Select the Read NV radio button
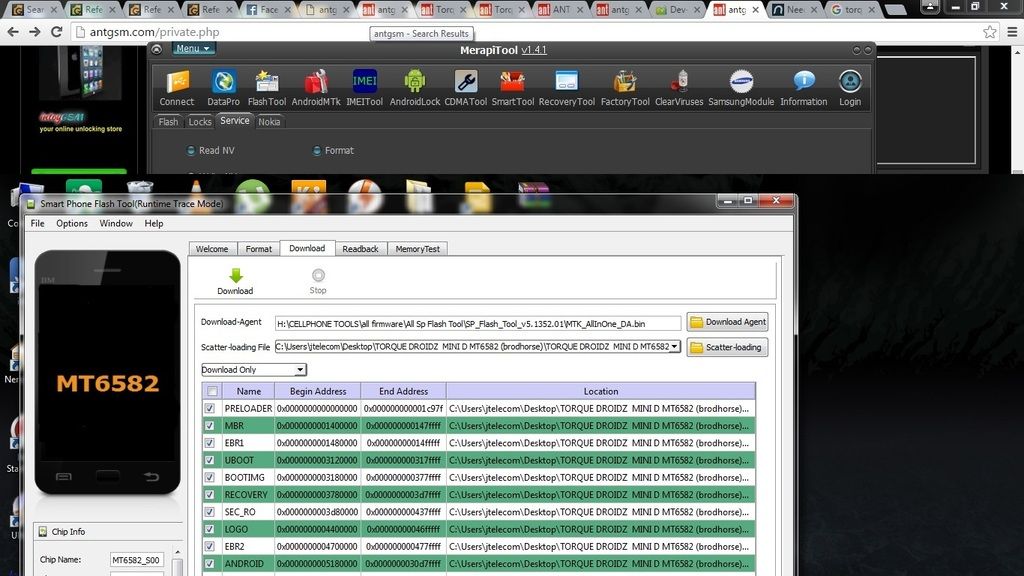This screenshot has width=1024, height=576. coord(191,151)
